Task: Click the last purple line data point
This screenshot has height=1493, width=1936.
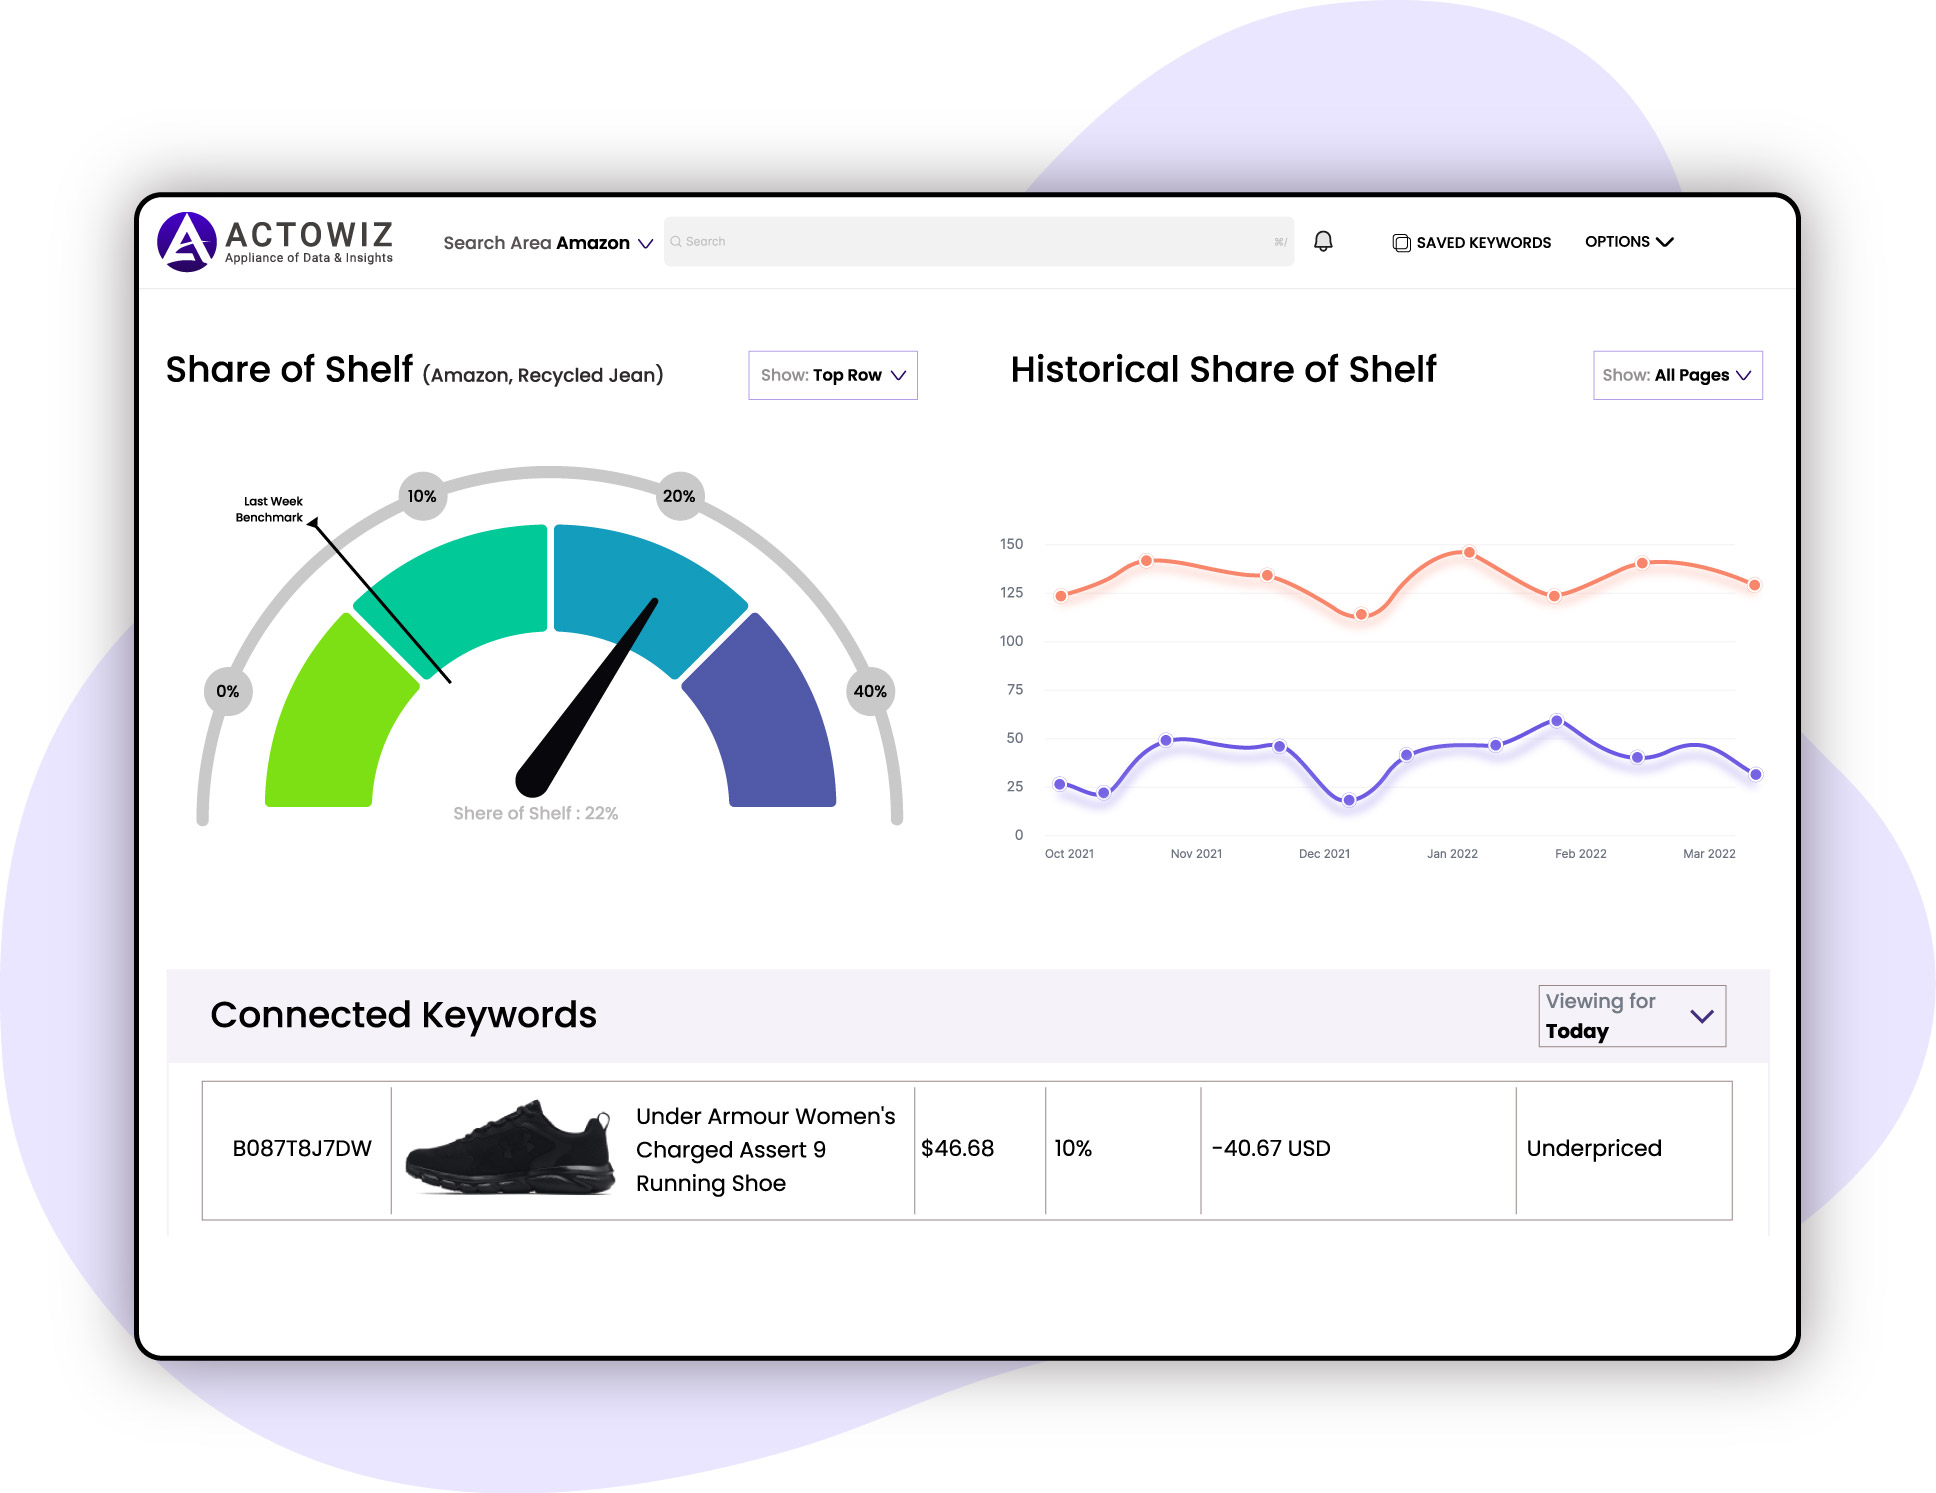Action: [1755, 774]
